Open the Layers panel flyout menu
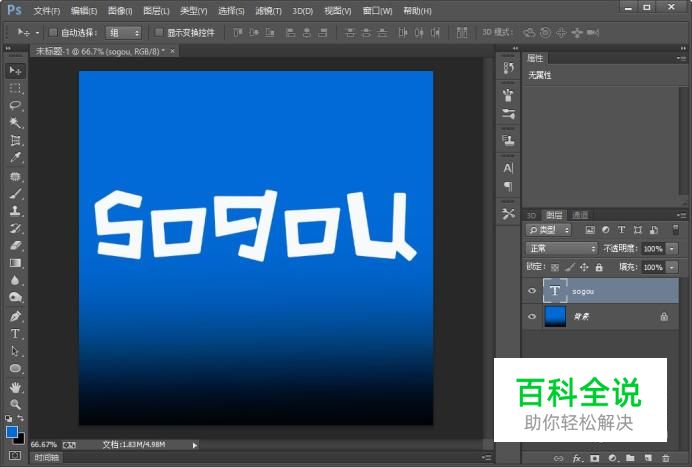This screenshot has width=692, height=467. (x=681, y=215)
